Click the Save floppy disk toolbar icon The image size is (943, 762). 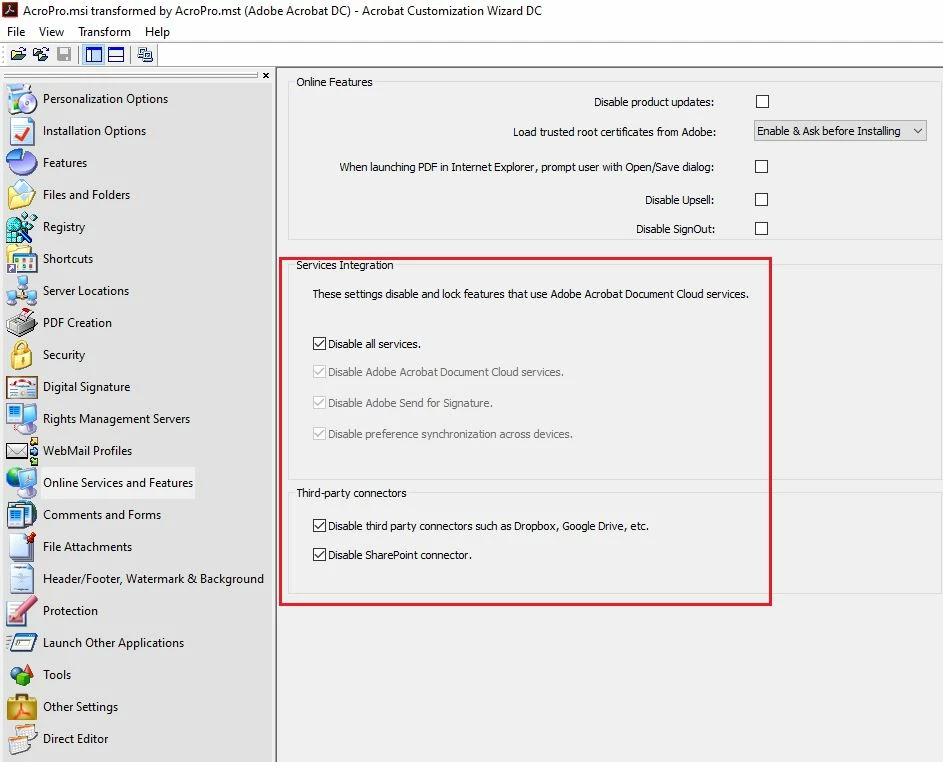[64, 55]
